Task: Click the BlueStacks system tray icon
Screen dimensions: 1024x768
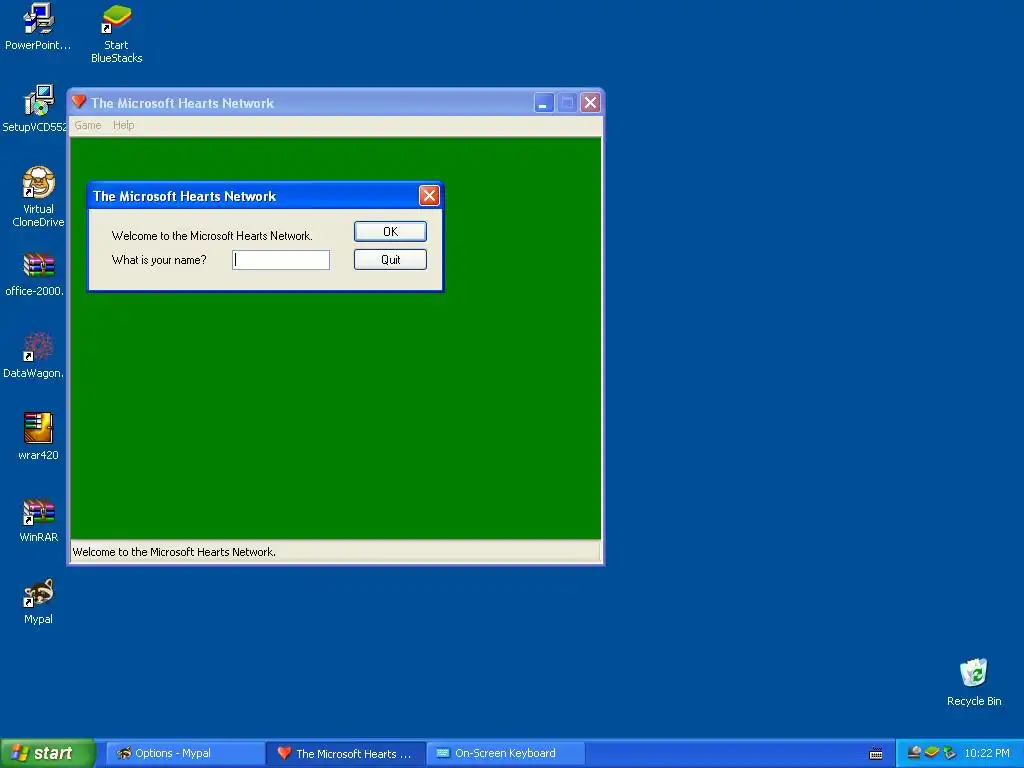Action: click(932, 753)
